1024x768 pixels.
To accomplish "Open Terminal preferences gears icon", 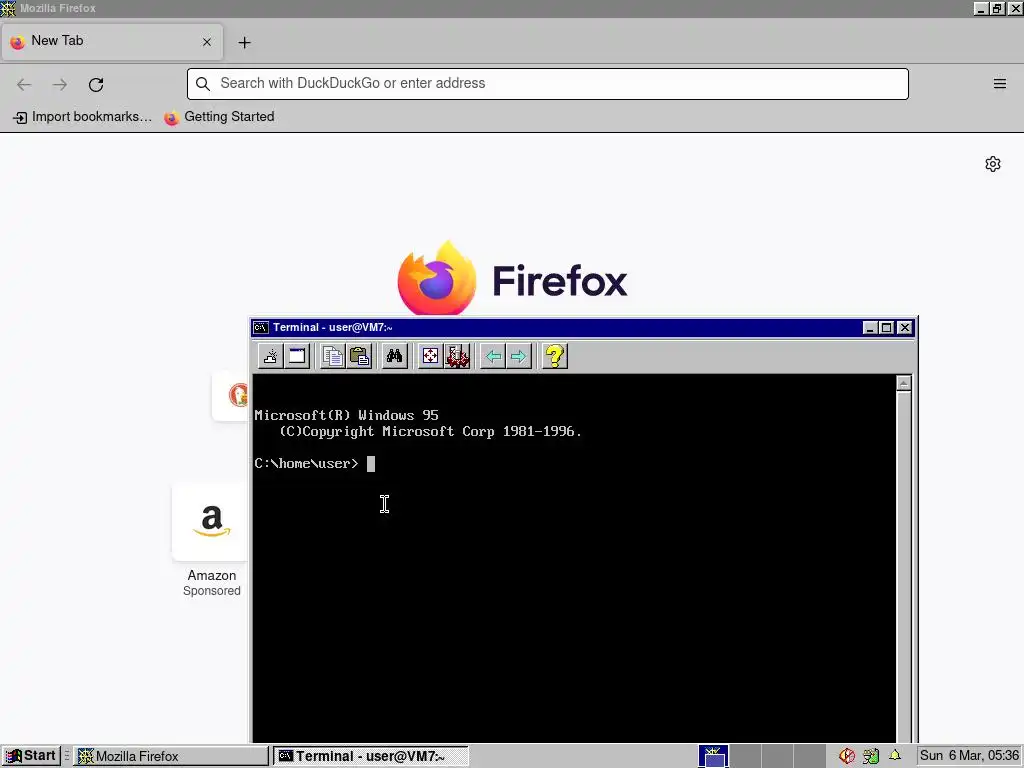I will (x=457, y=357).
